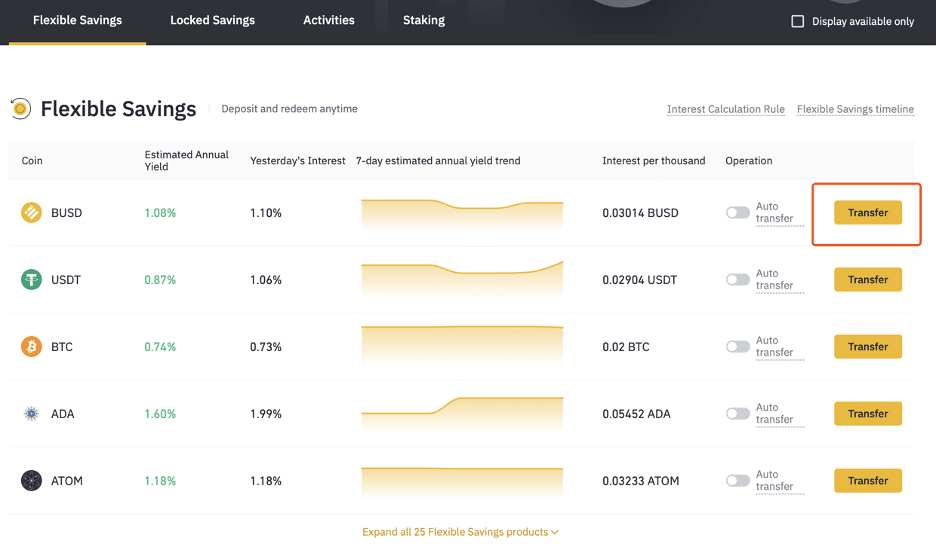This screenshot has height=544, width=936.
Task: Click the 1.99% yesterday's interest for ADA
Action: pos(266,413)
